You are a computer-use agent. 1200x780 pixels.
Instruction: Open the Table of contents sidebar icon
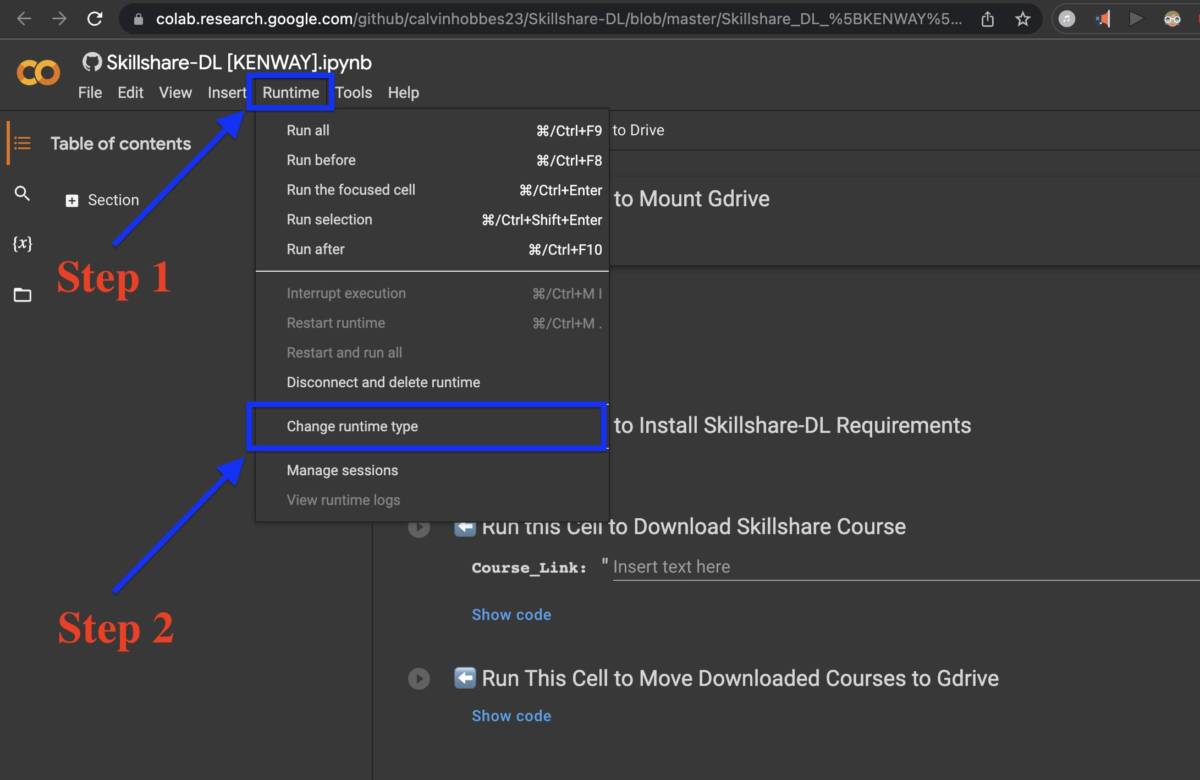[22, 143]
